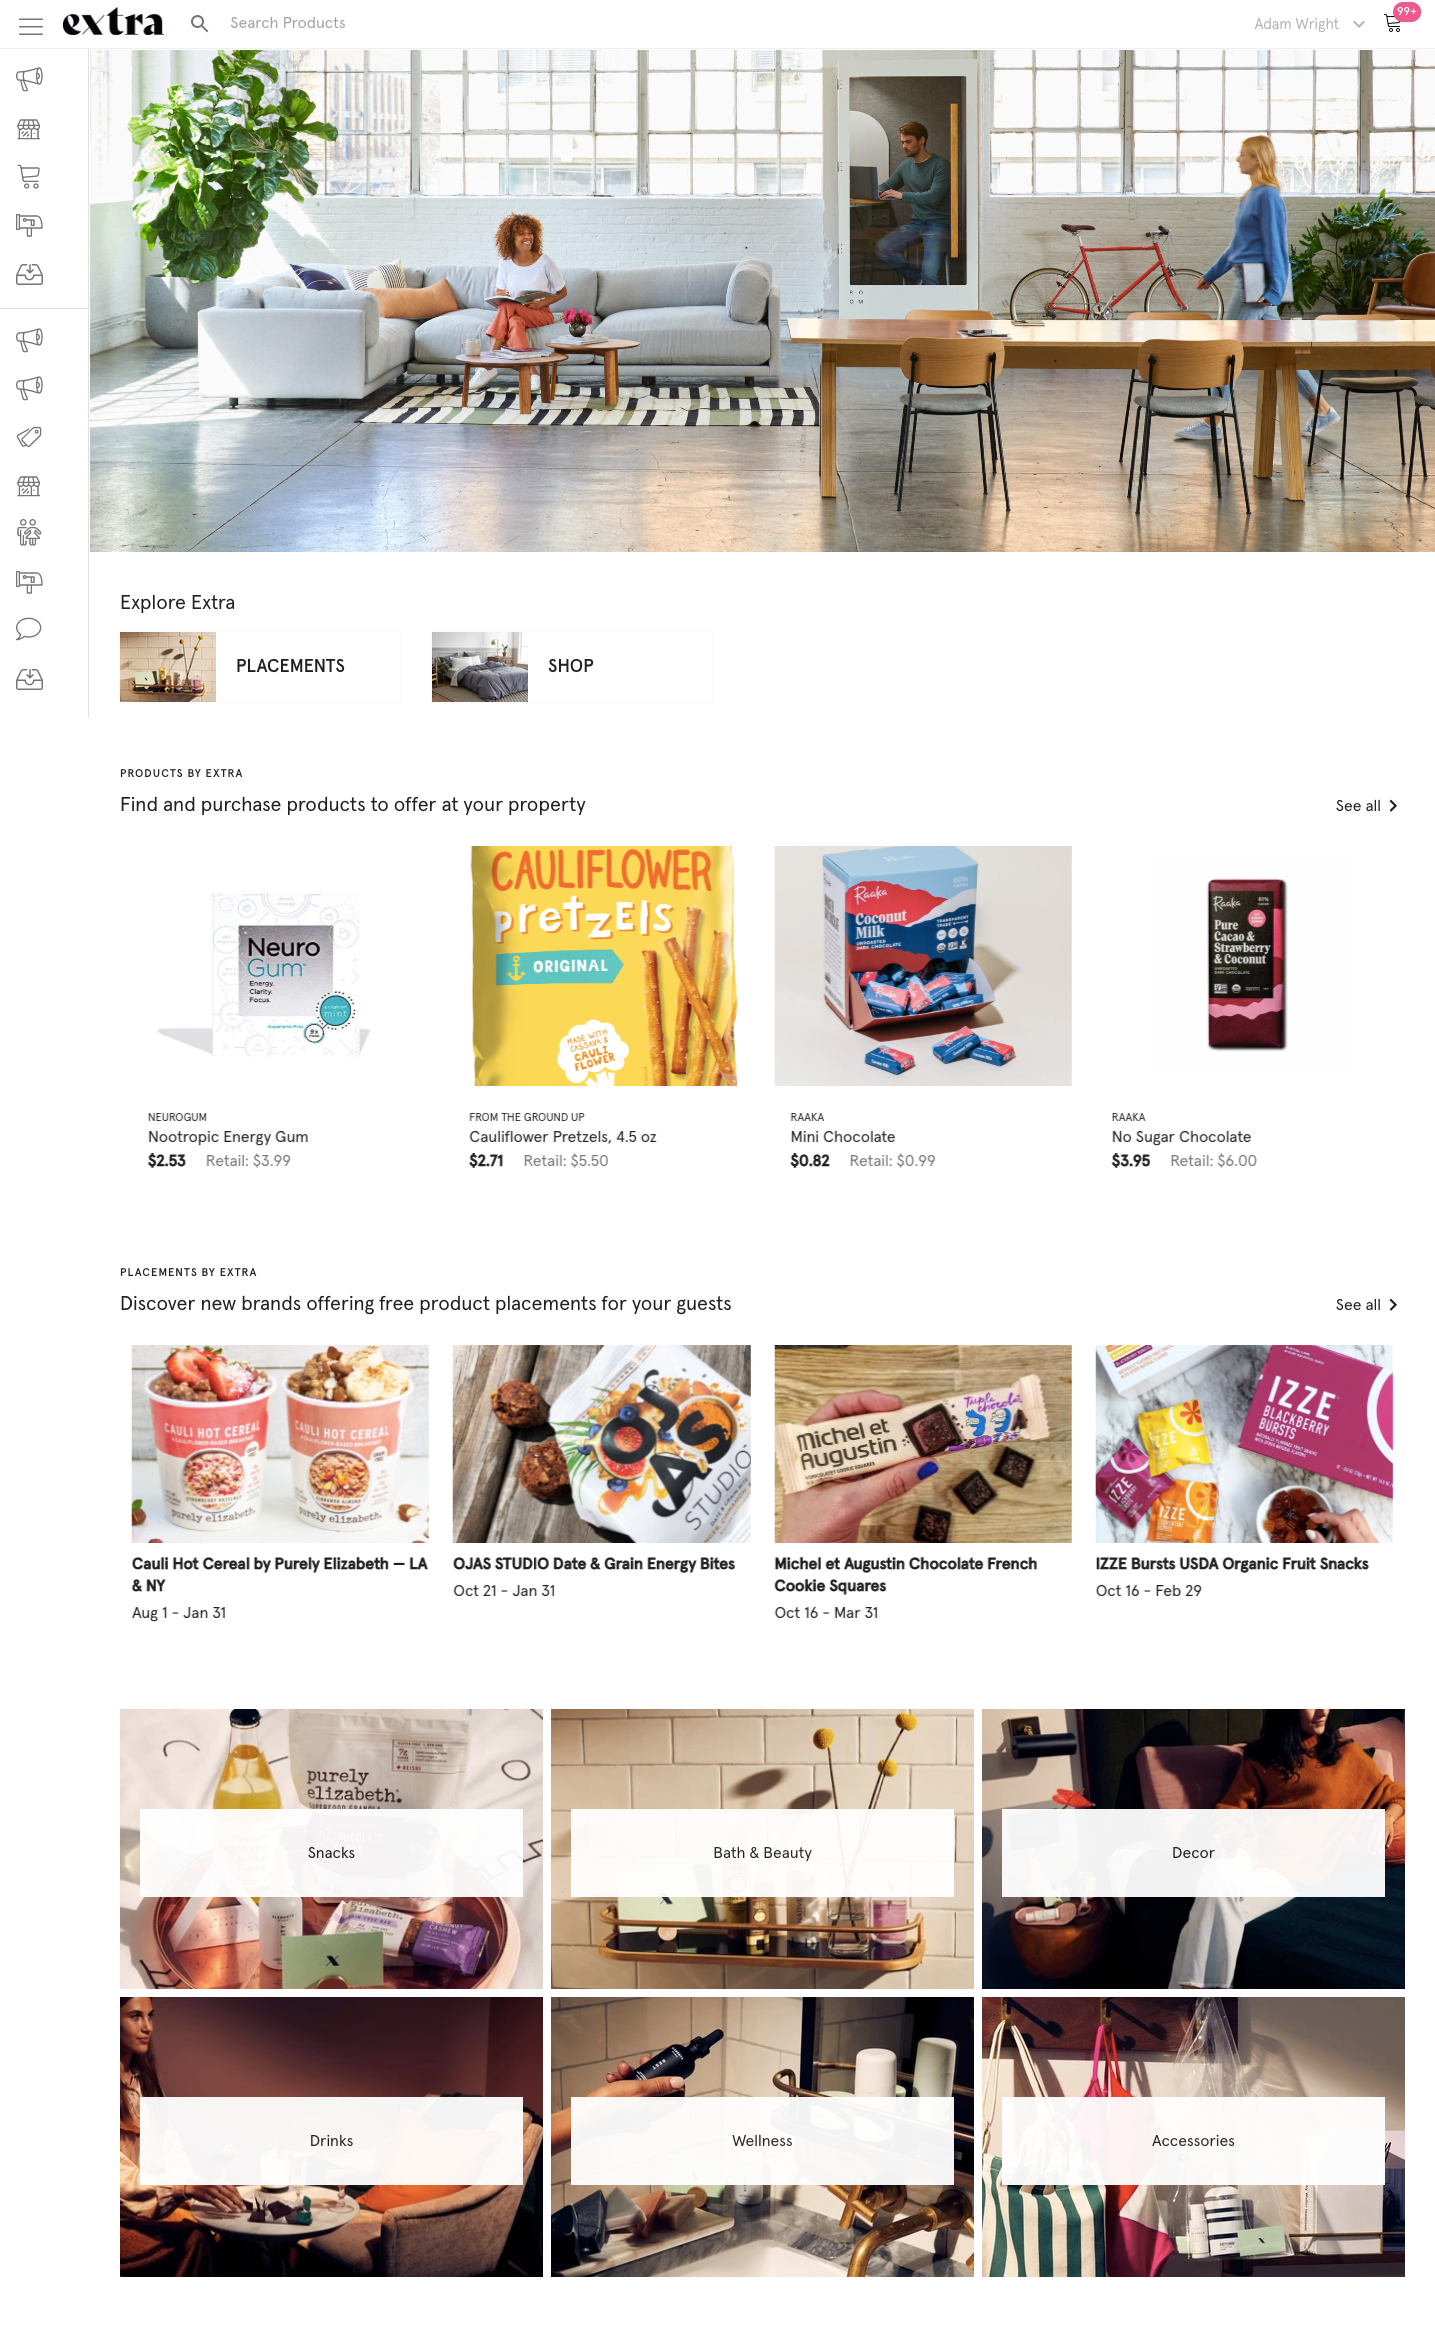Screen dimensions: 1435x2337
Task: See all Placements by Extra
Action: [x=1366, y=1305]
